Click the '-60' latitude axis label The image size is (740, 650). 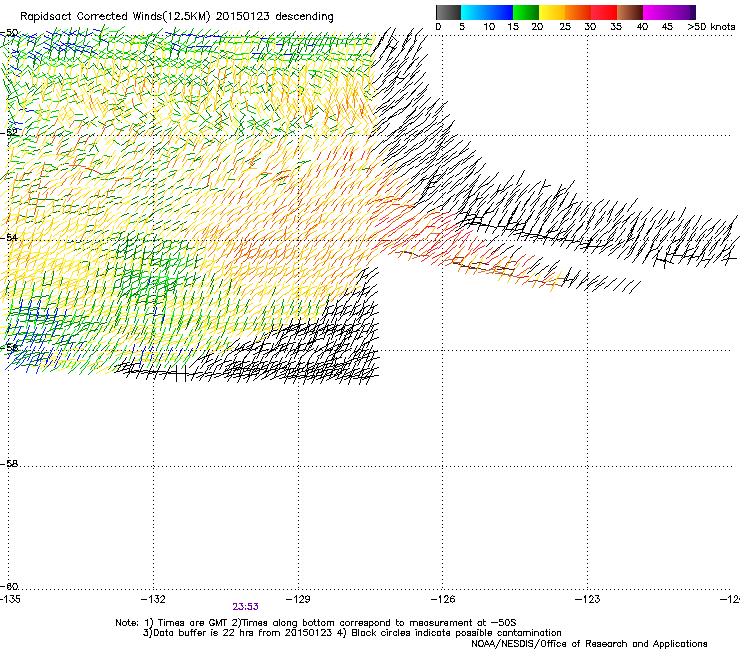[9, 587]
